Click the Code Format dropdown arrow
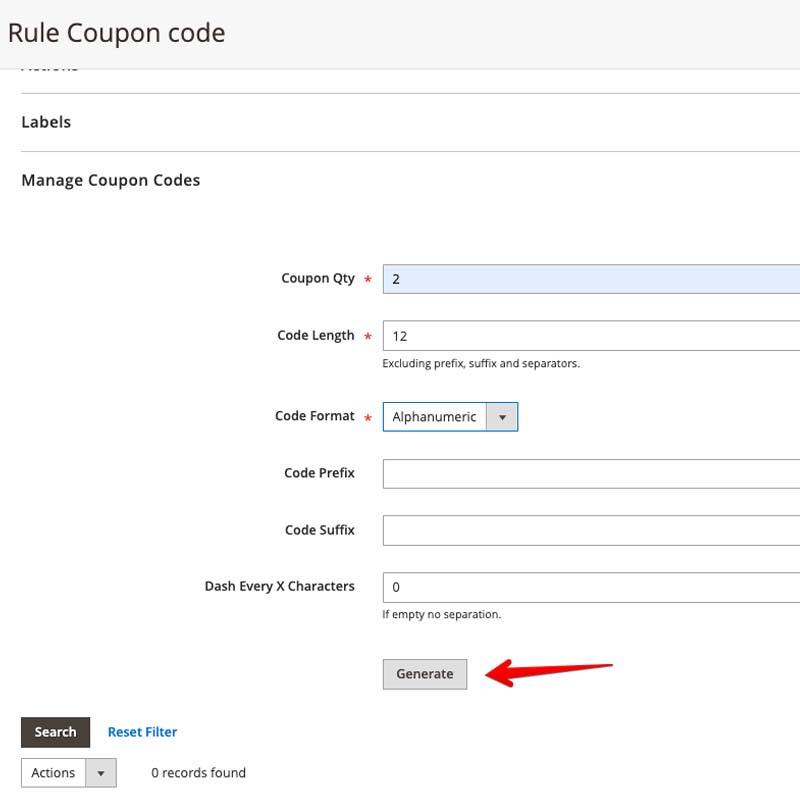 tap(502, 417)
